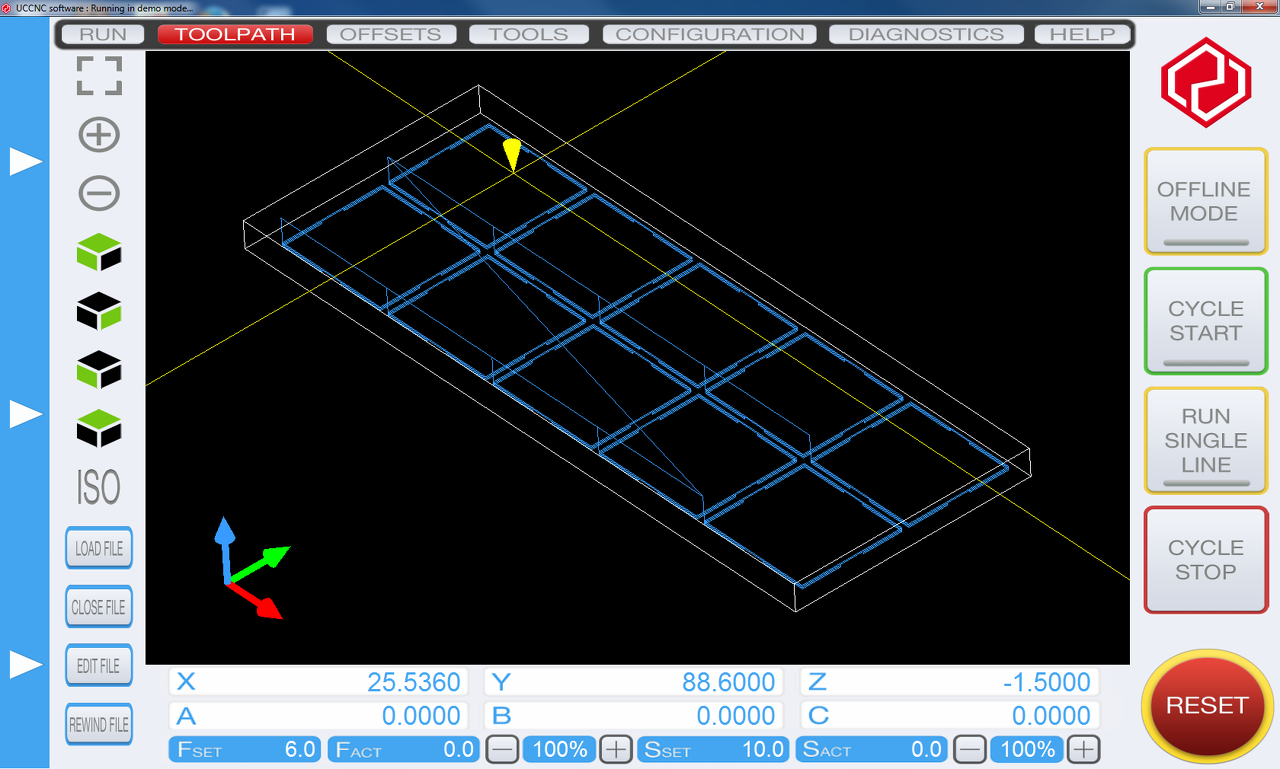
Task: Switch to ISO isometric view
Action: (99, 488)
